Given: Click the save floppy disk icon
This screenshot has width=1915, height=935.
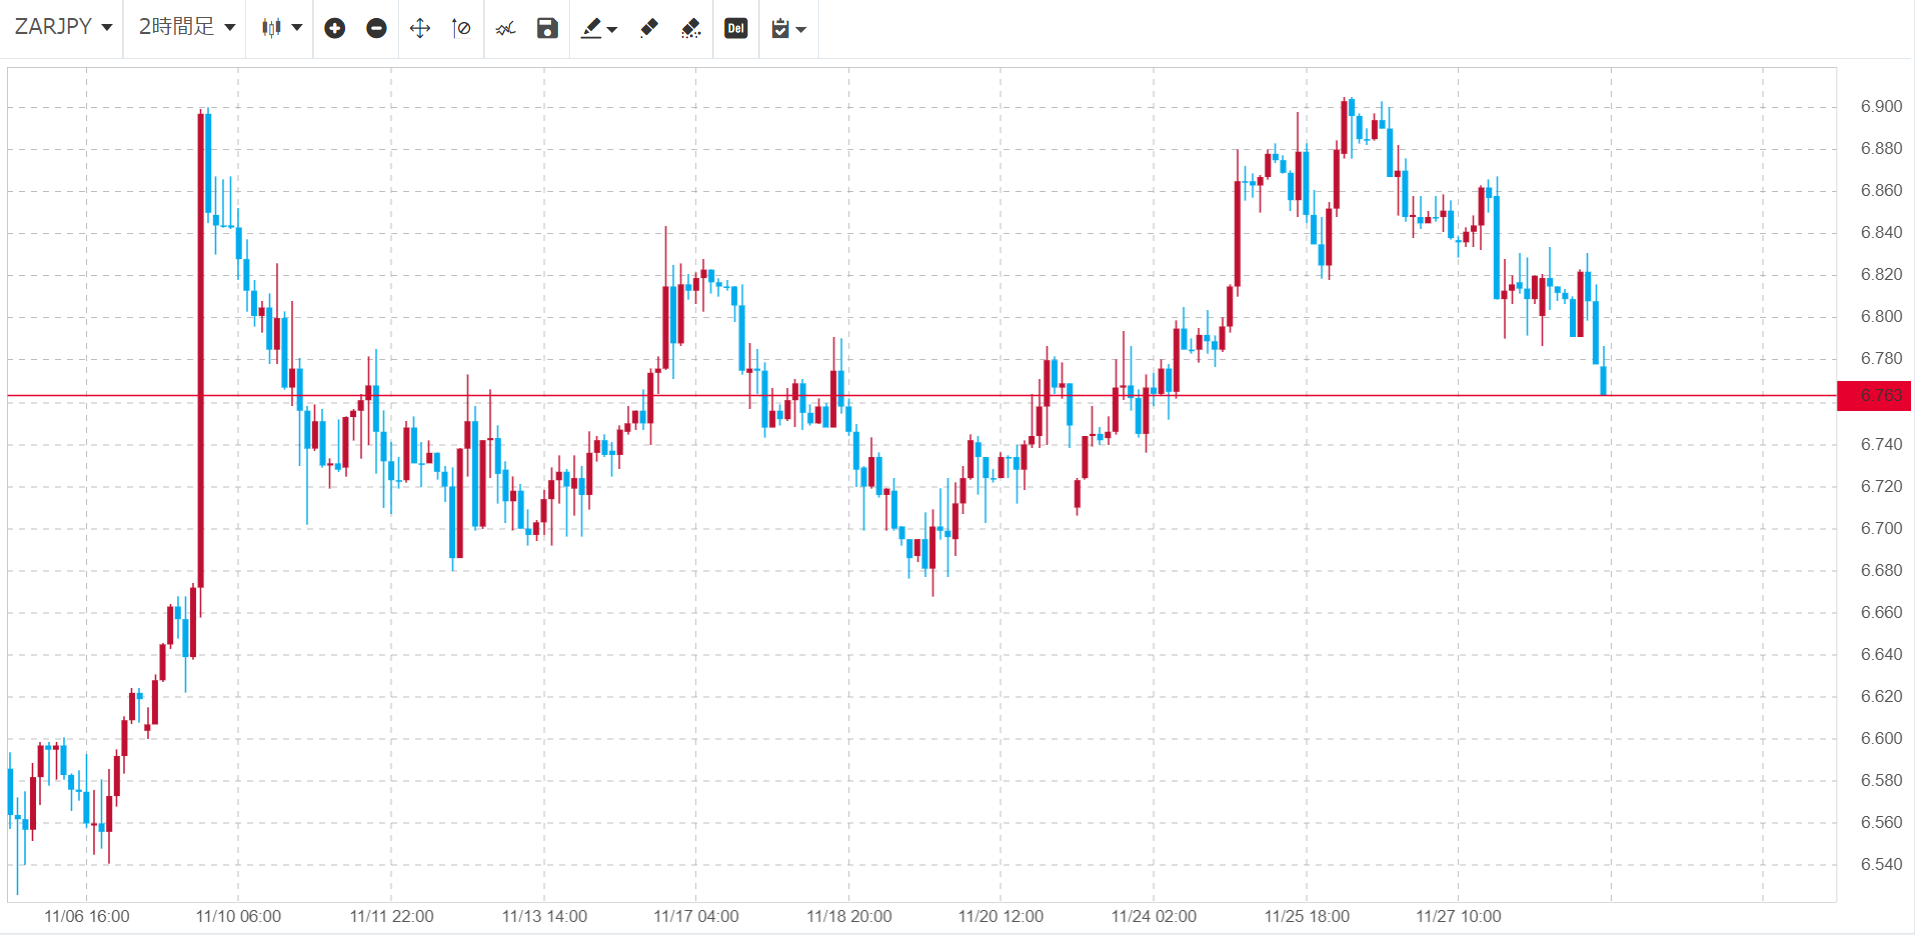Looking at the screenshot, I should tap(547, 28).
